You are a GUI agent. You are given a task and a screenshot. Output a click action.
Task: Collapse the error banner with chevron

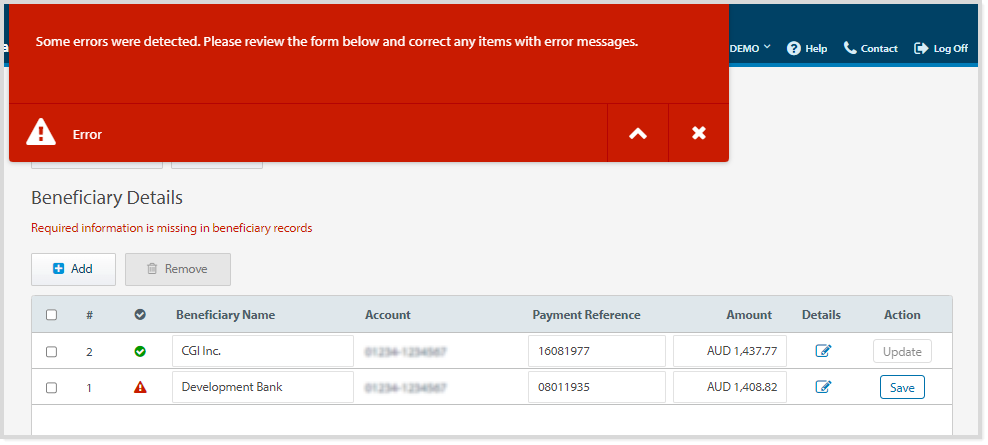pos(637,133)
